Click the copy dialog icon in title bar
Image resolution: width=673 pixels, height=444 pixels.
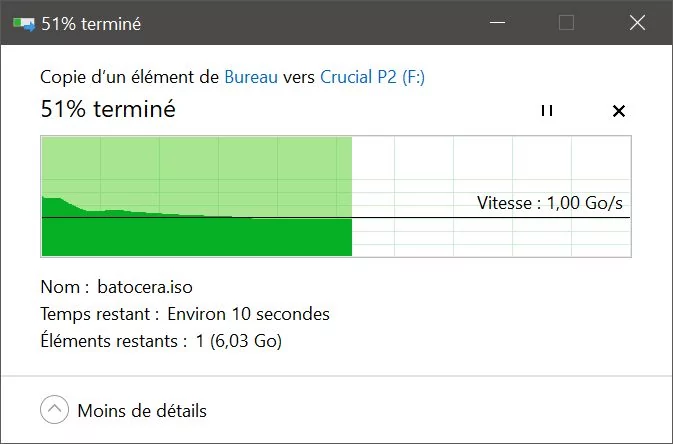(24, 24)
